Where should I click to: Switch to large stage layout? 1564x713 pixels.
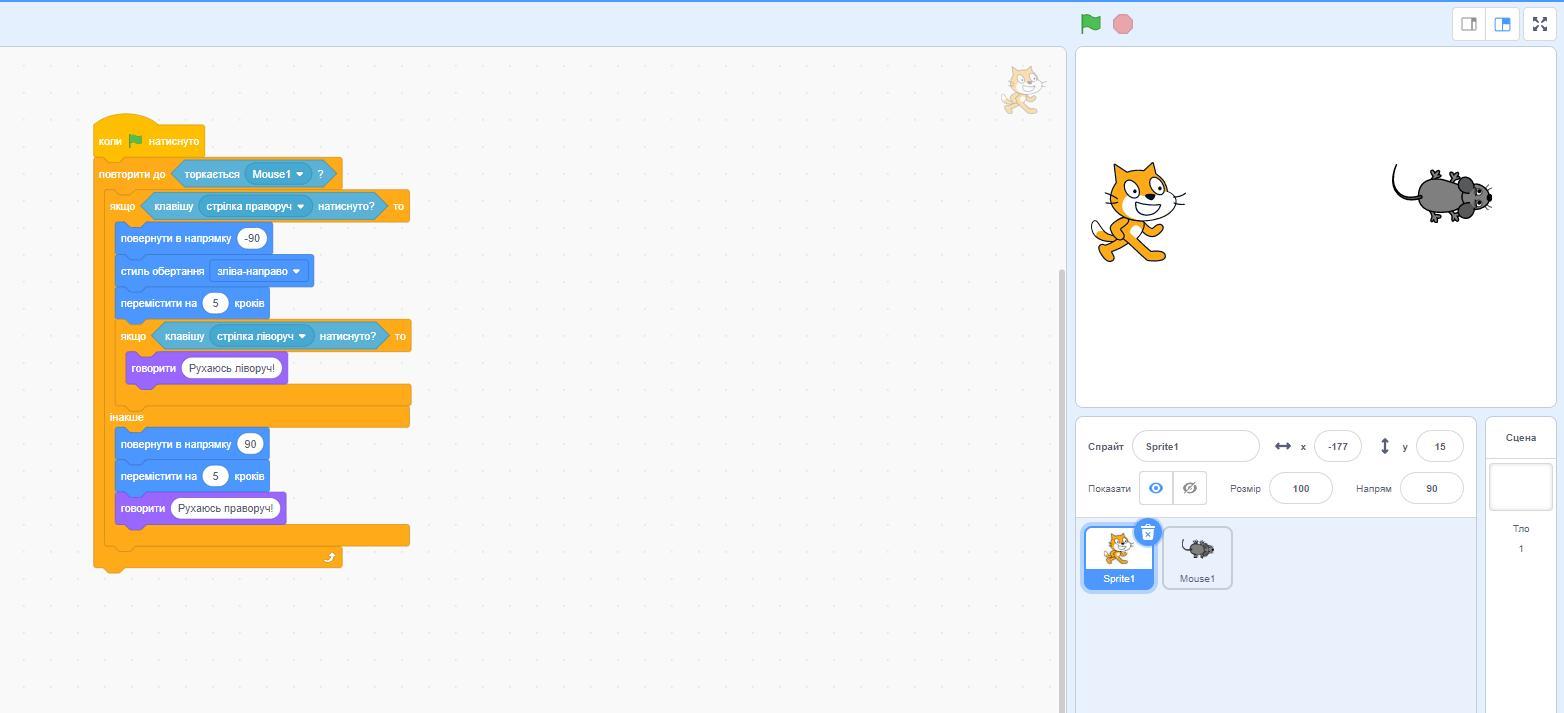click(x=1502, y=24)
